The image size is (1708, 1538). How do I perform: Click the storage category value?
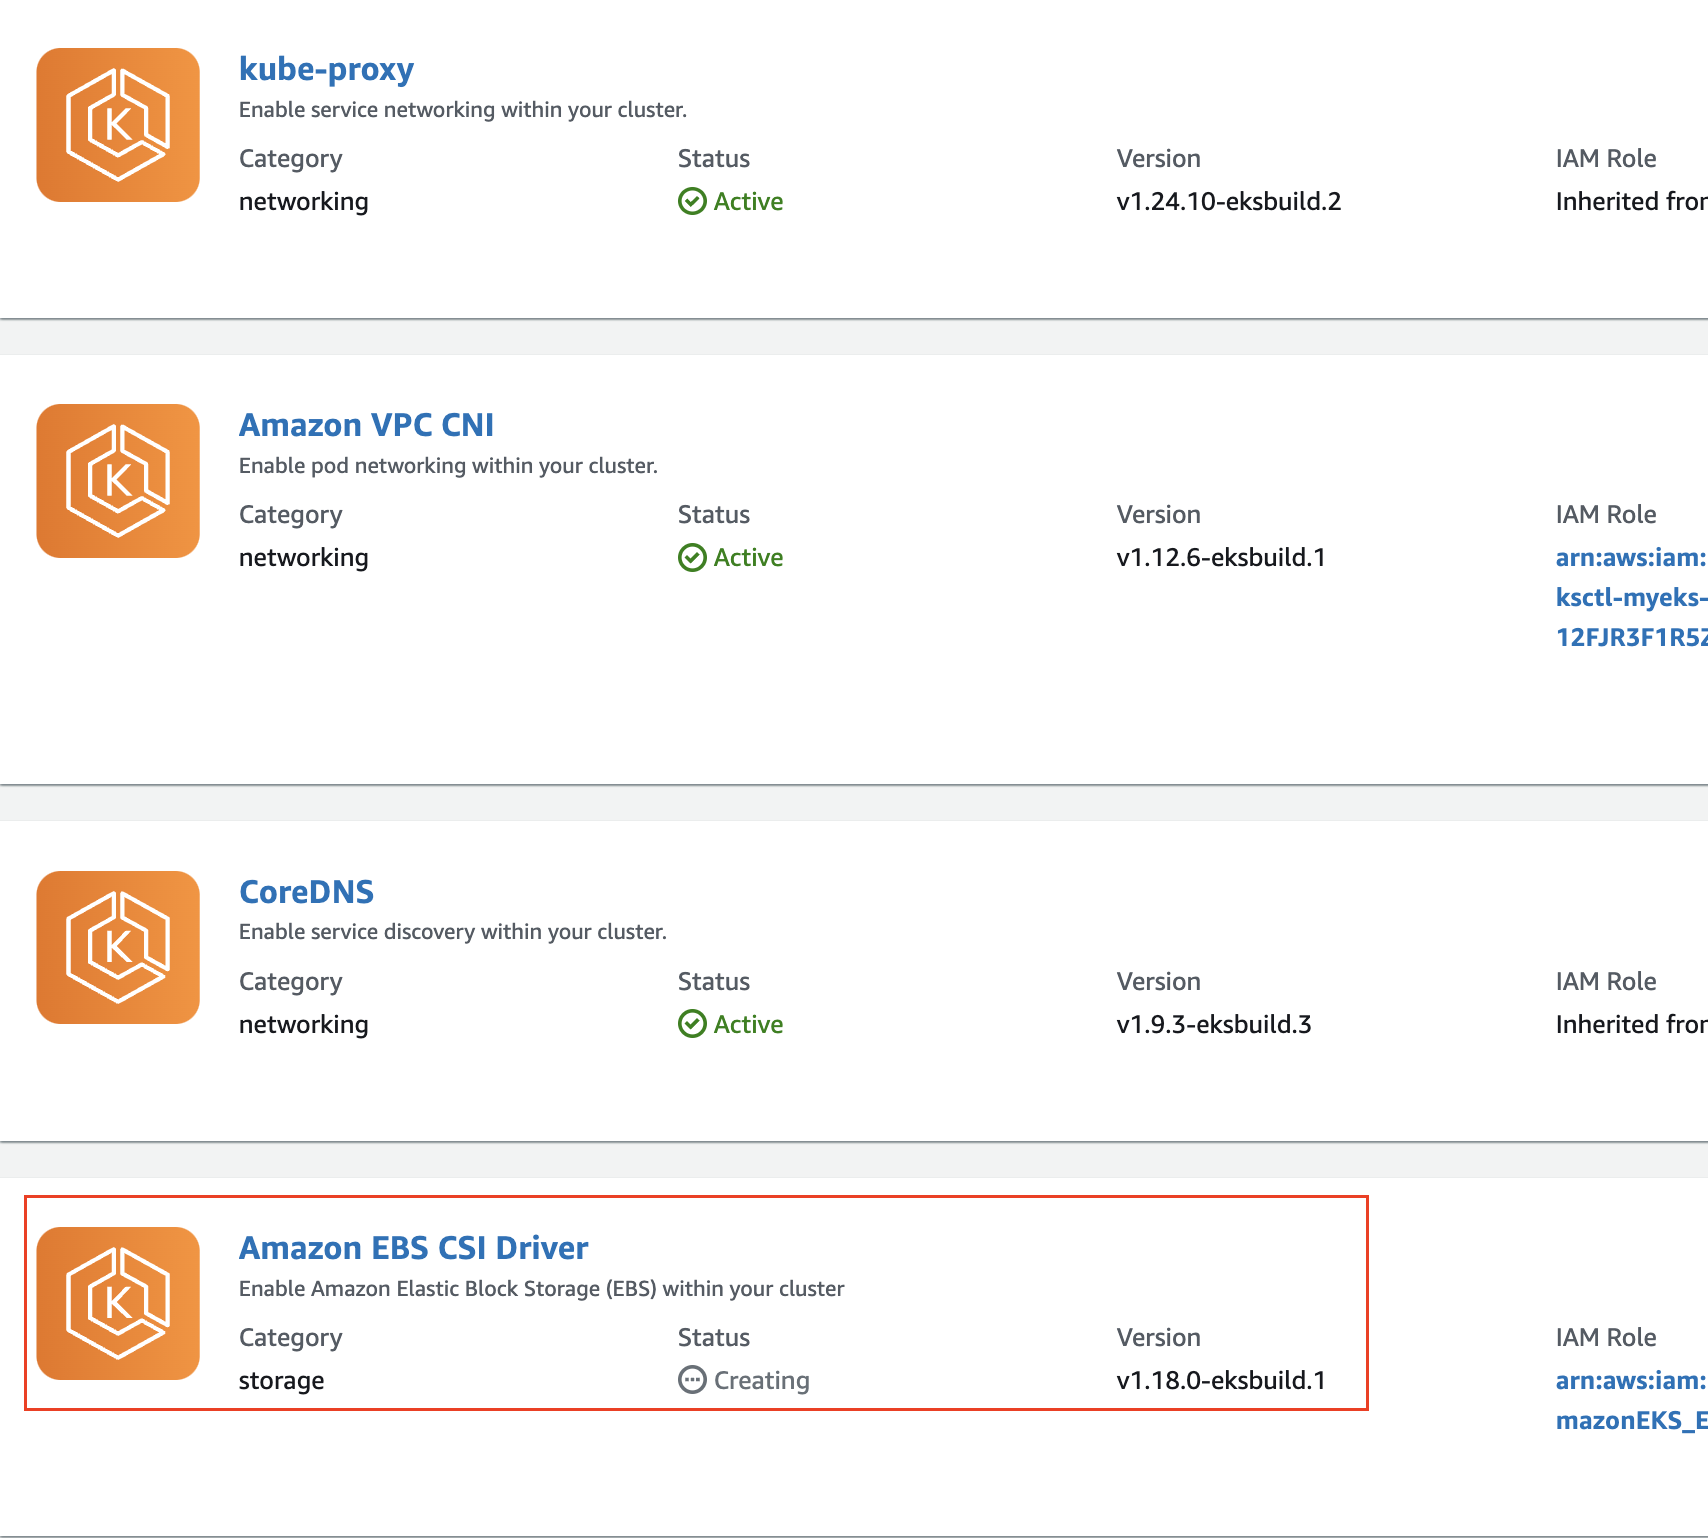click(281, 1381)
